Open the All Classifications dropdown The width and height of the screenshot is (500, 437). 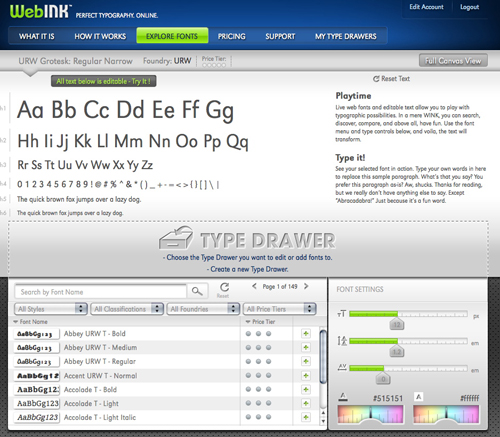[127, 309]
